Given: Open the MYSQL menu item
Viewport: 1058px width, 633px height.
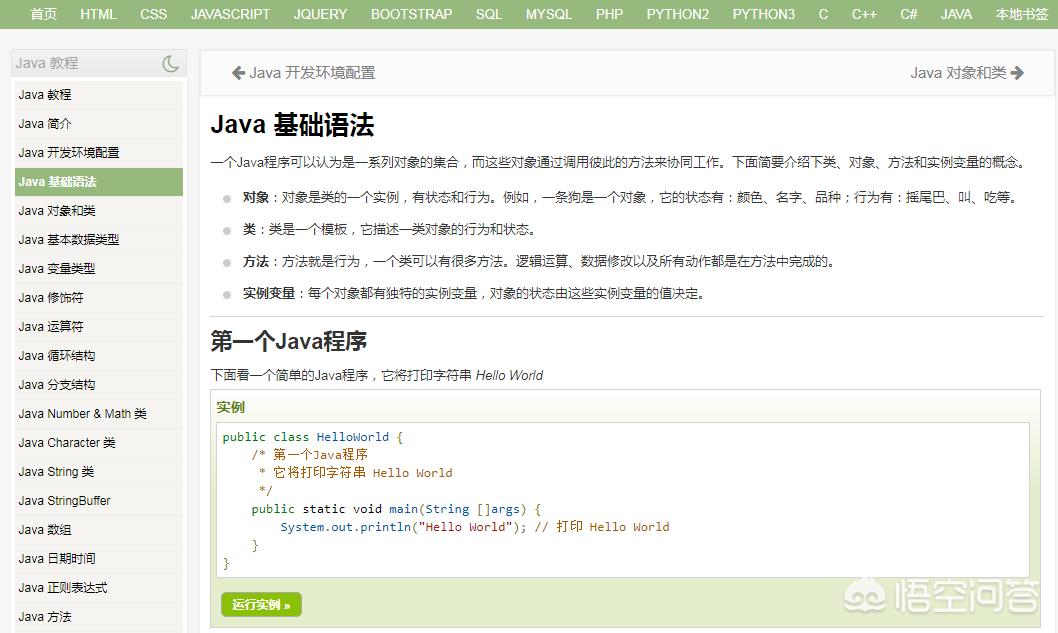Looking at the screenshot, I should pyautogui.click(x=549, y=14).
